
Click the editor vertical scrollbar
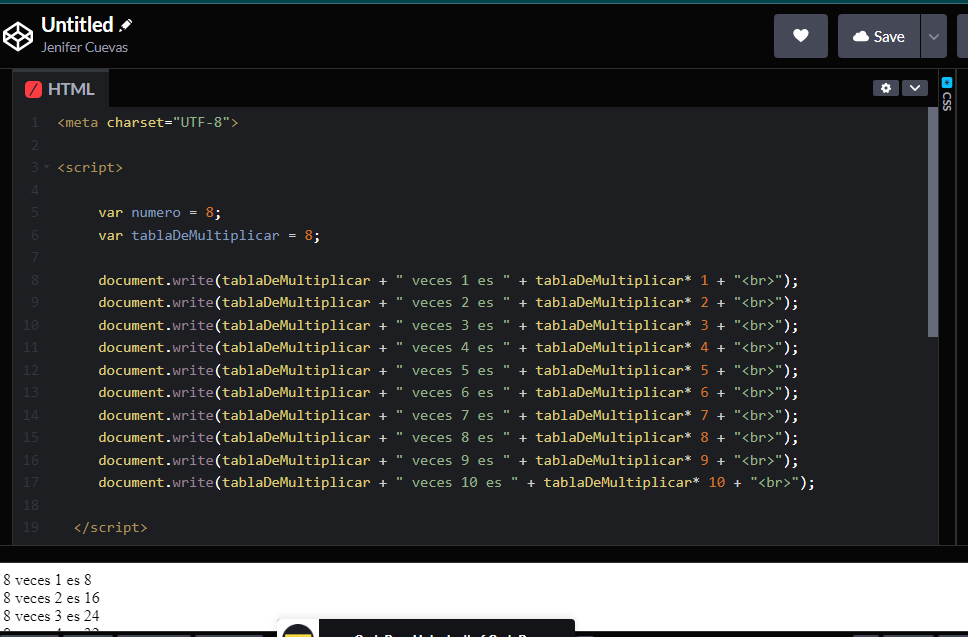click(933, 222)
